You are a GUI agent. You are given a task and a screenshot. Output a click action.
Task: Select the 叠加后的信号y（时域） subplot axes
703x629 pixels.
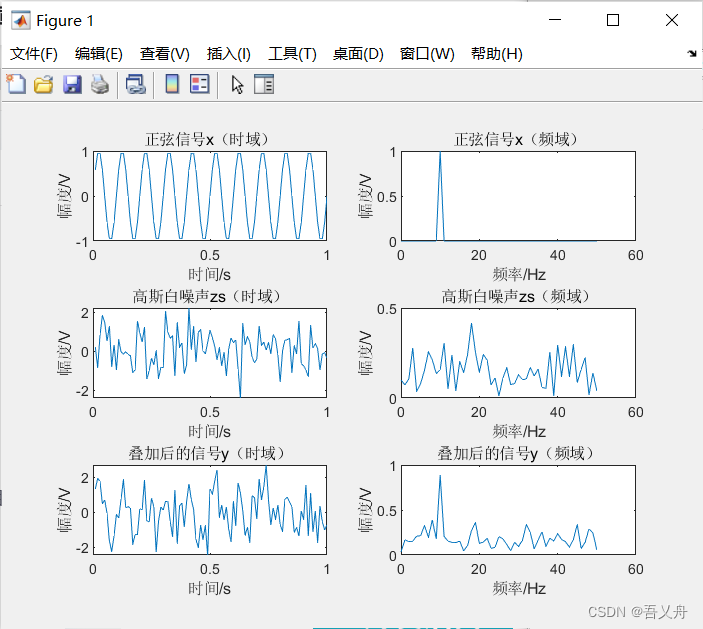[210, 510]
